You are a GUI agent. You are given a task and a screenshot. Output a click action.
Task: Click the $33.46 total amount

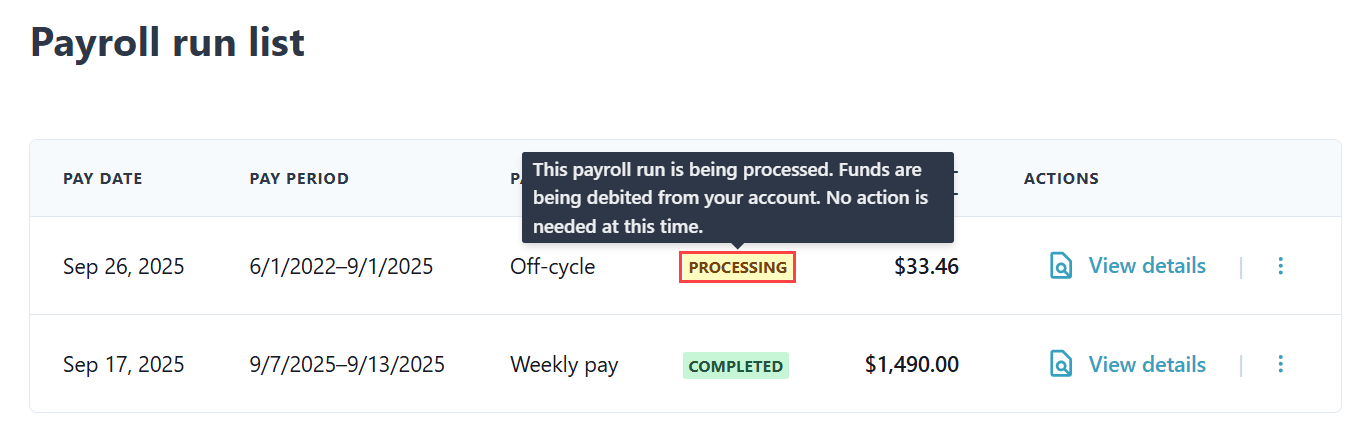(926, 266)
